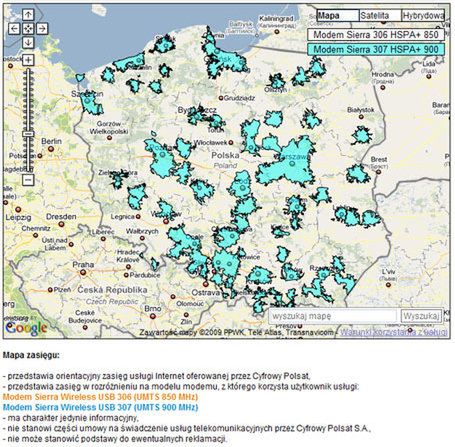Click the blue 'Modem Sierra Wireless USB 307' text
The height and width of the screenshot is (447, 455).
(x=100, y=407)
